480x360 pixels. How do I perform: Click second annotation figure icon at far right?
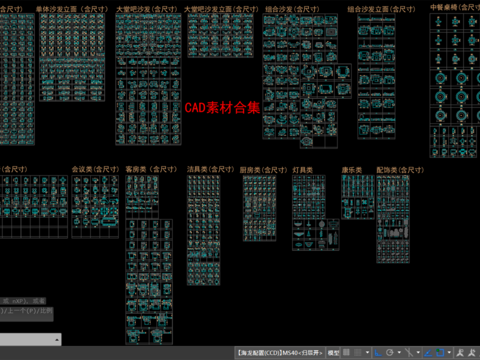pos(472,352)
